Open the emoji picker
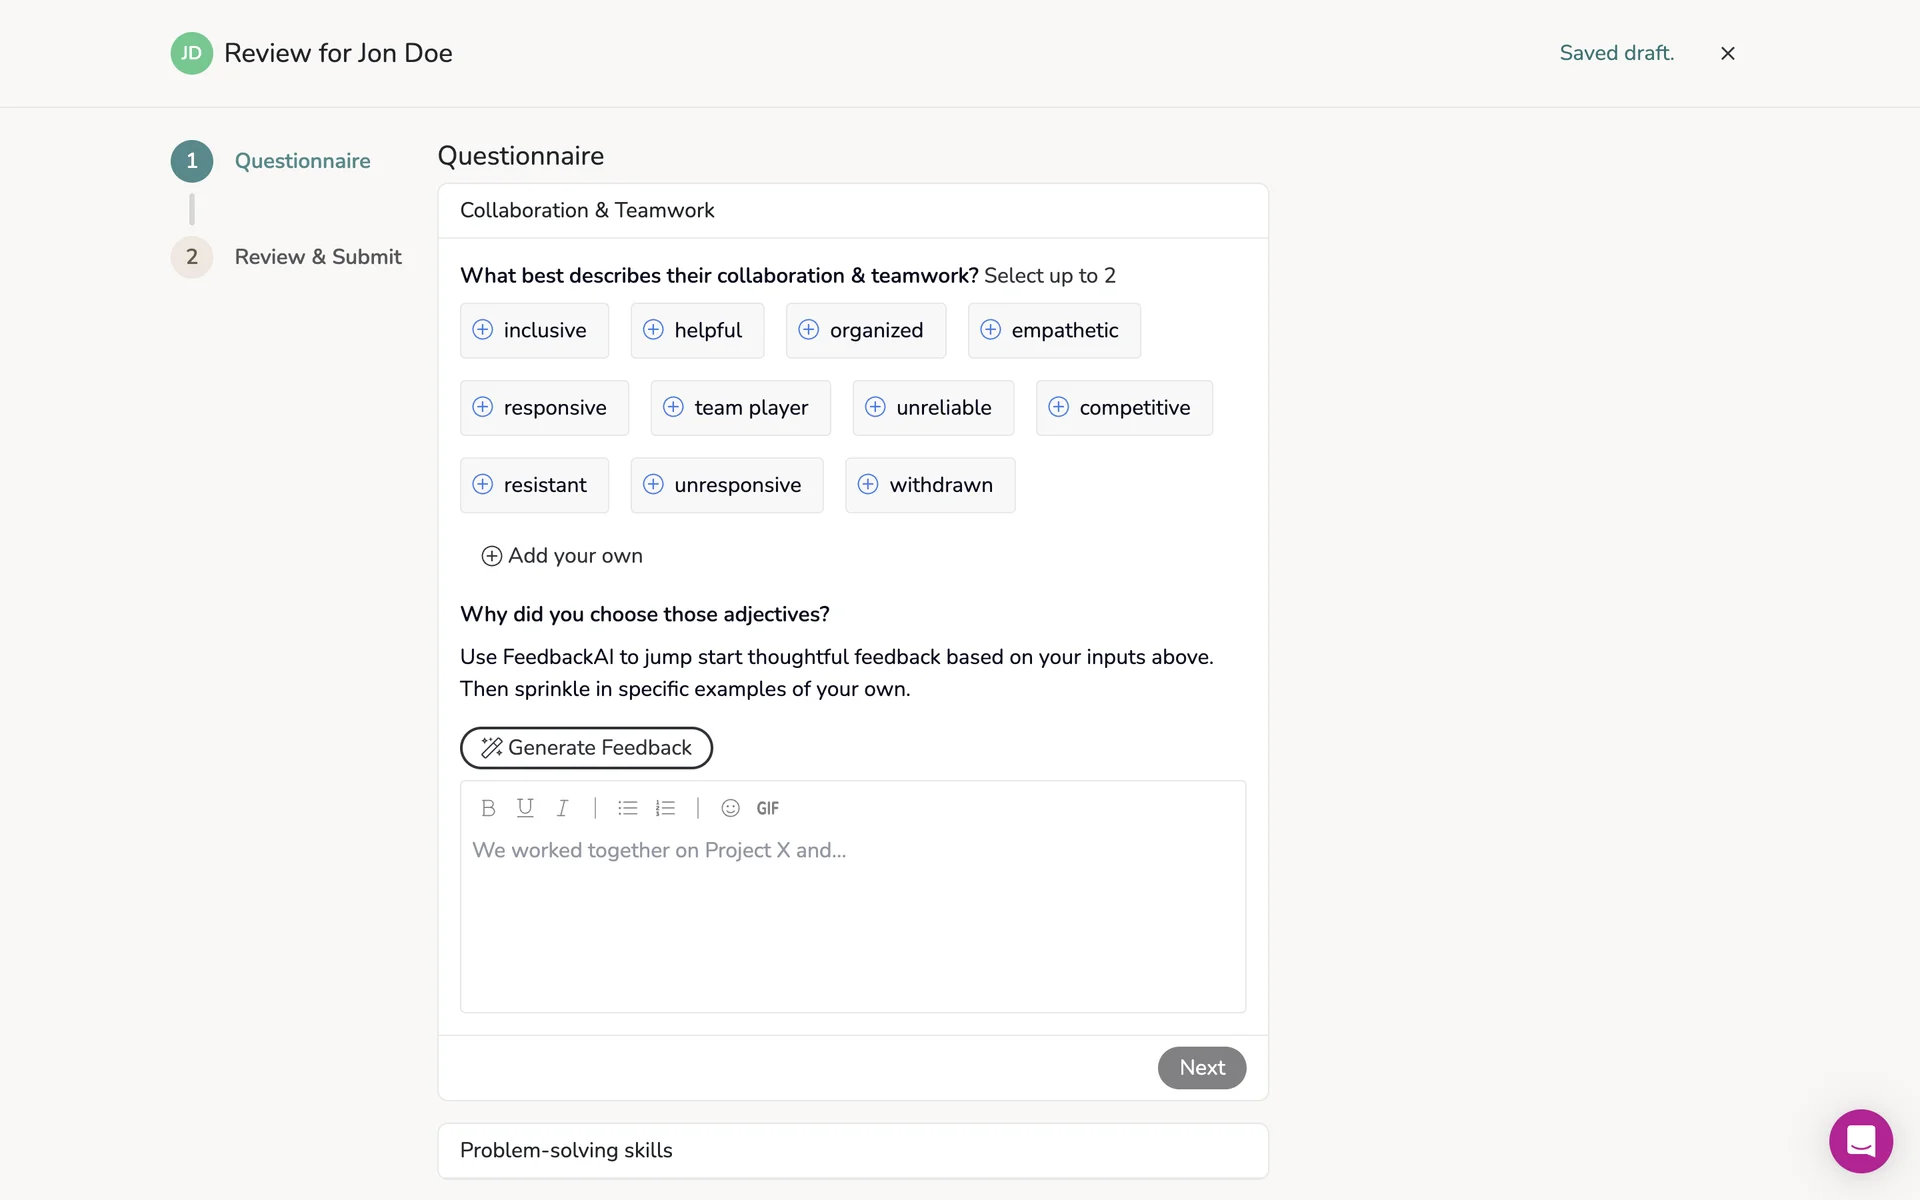The height and width of the screenshot is (1200, 1920). [730, 808]
